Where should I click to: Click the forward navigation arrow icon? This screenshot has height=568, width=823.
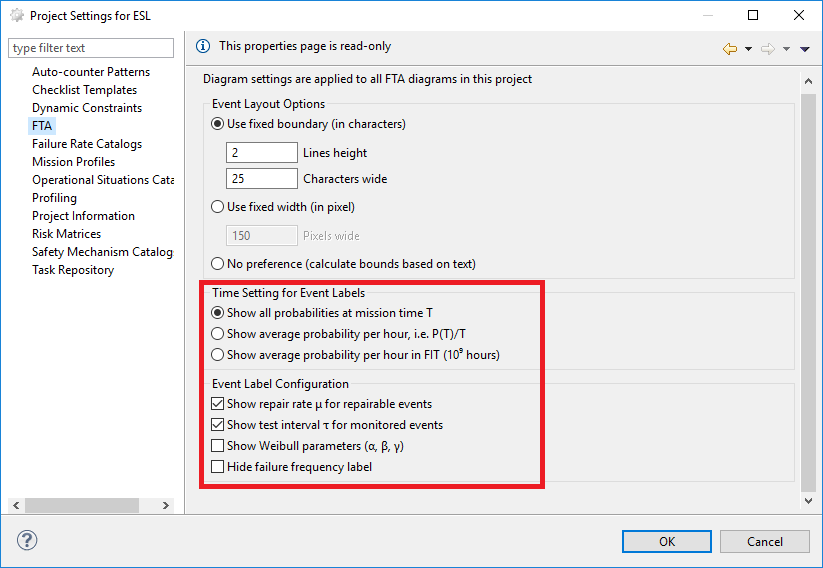(767, 48)
